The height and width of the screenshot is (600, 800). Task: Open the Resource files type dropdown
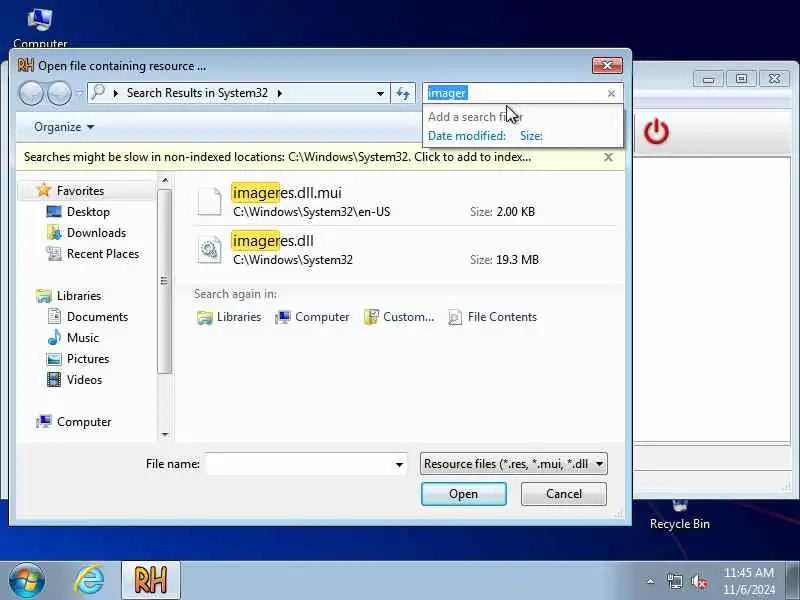tap(514, 464)
